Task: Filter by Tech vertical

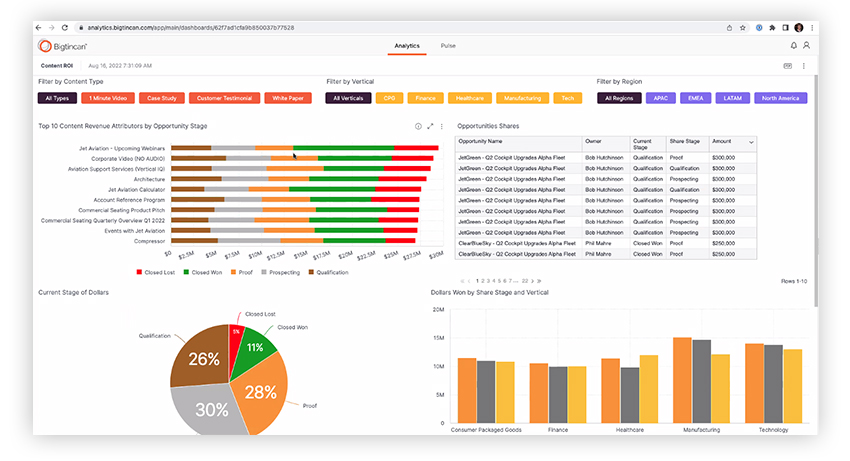Action: (568, 98)
